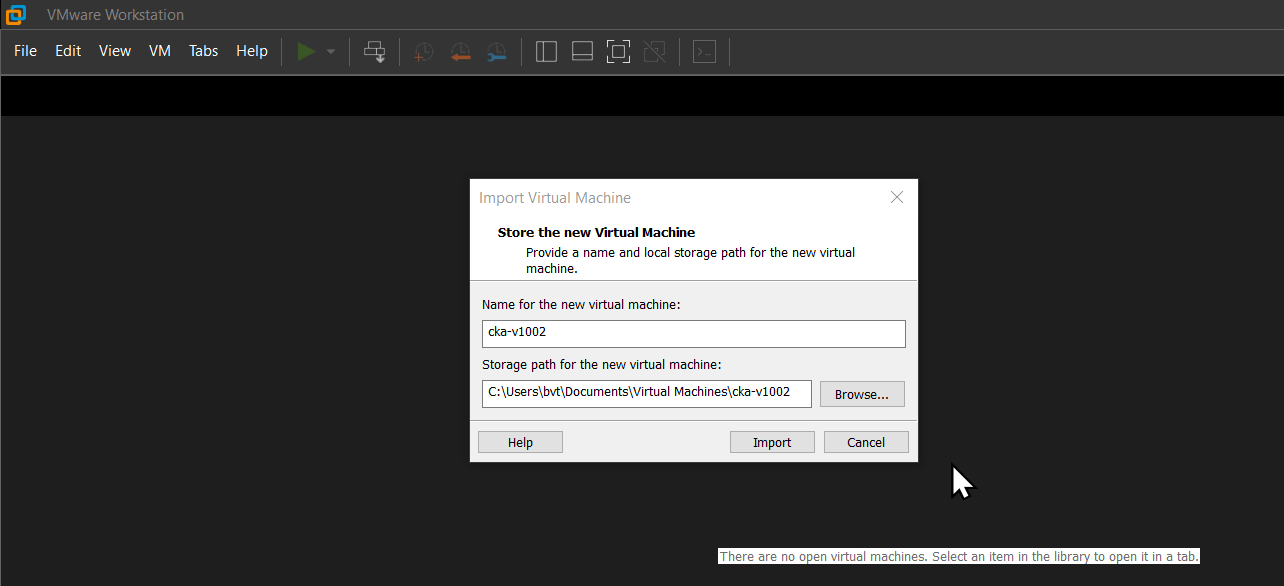Image resolution: width=1284 pixels, height=586 pixels.
Task: Open the console view icon
Action: pos(705,51)
